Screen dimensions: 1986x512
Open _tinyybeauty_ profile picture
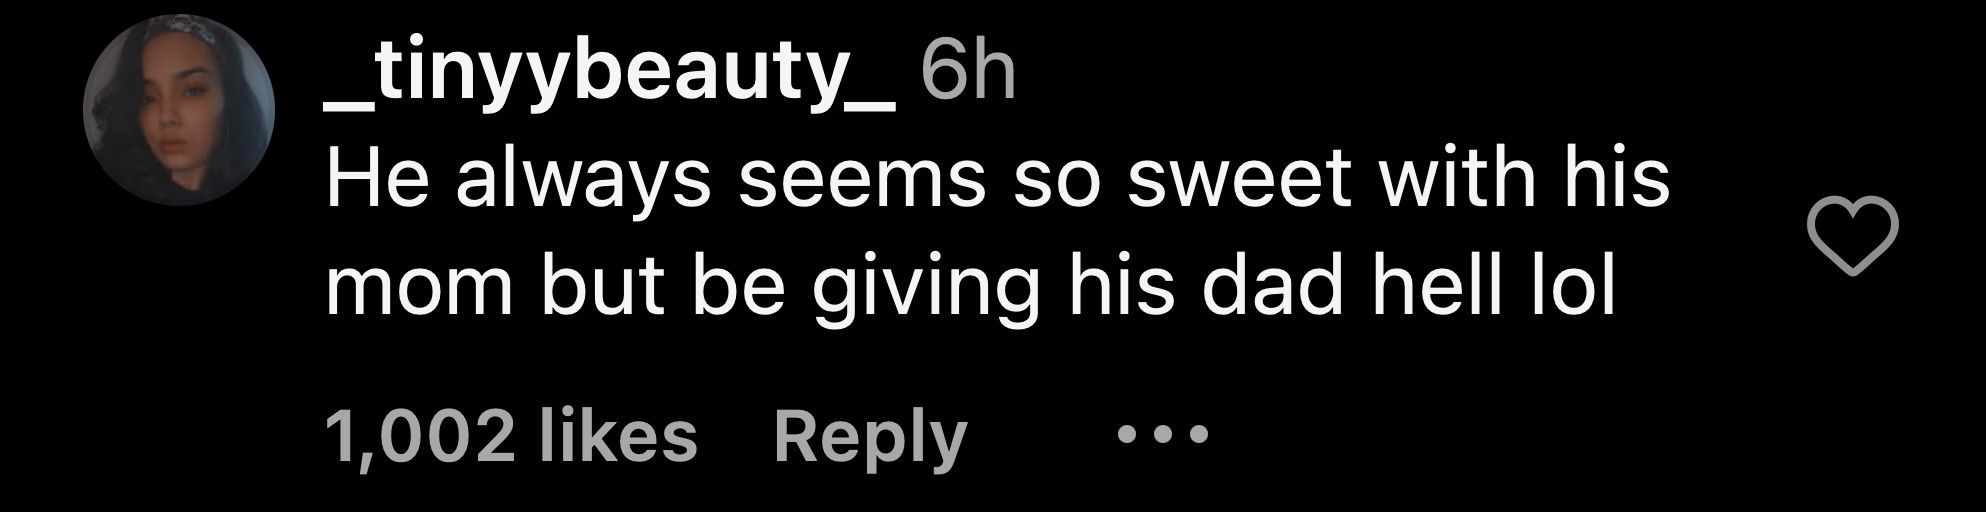point(179,111)
